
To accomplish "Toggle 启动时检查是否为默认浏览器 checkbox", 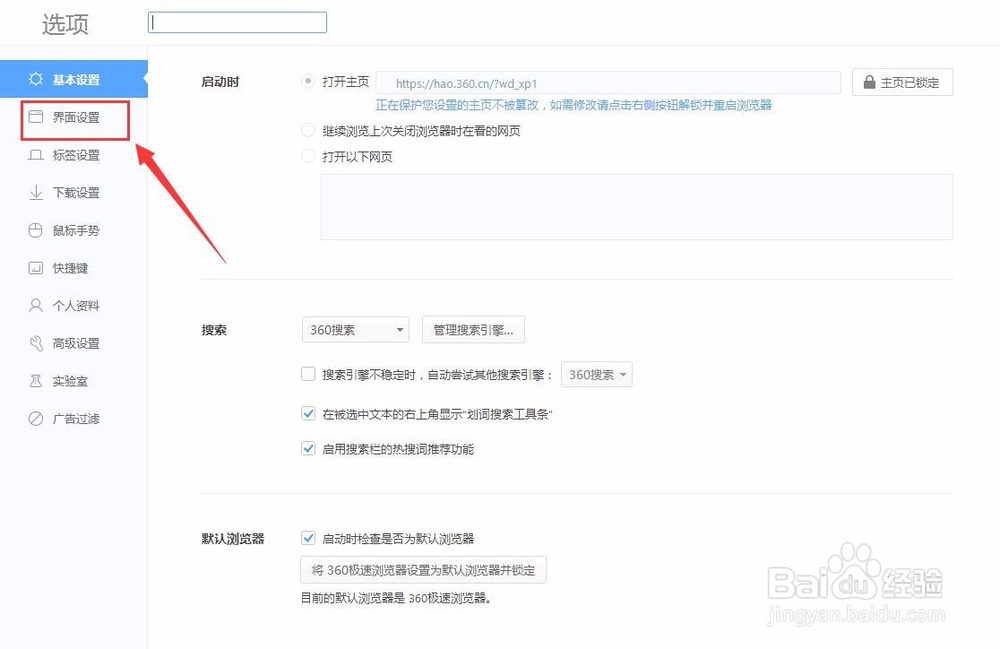I will coord(308,538).
